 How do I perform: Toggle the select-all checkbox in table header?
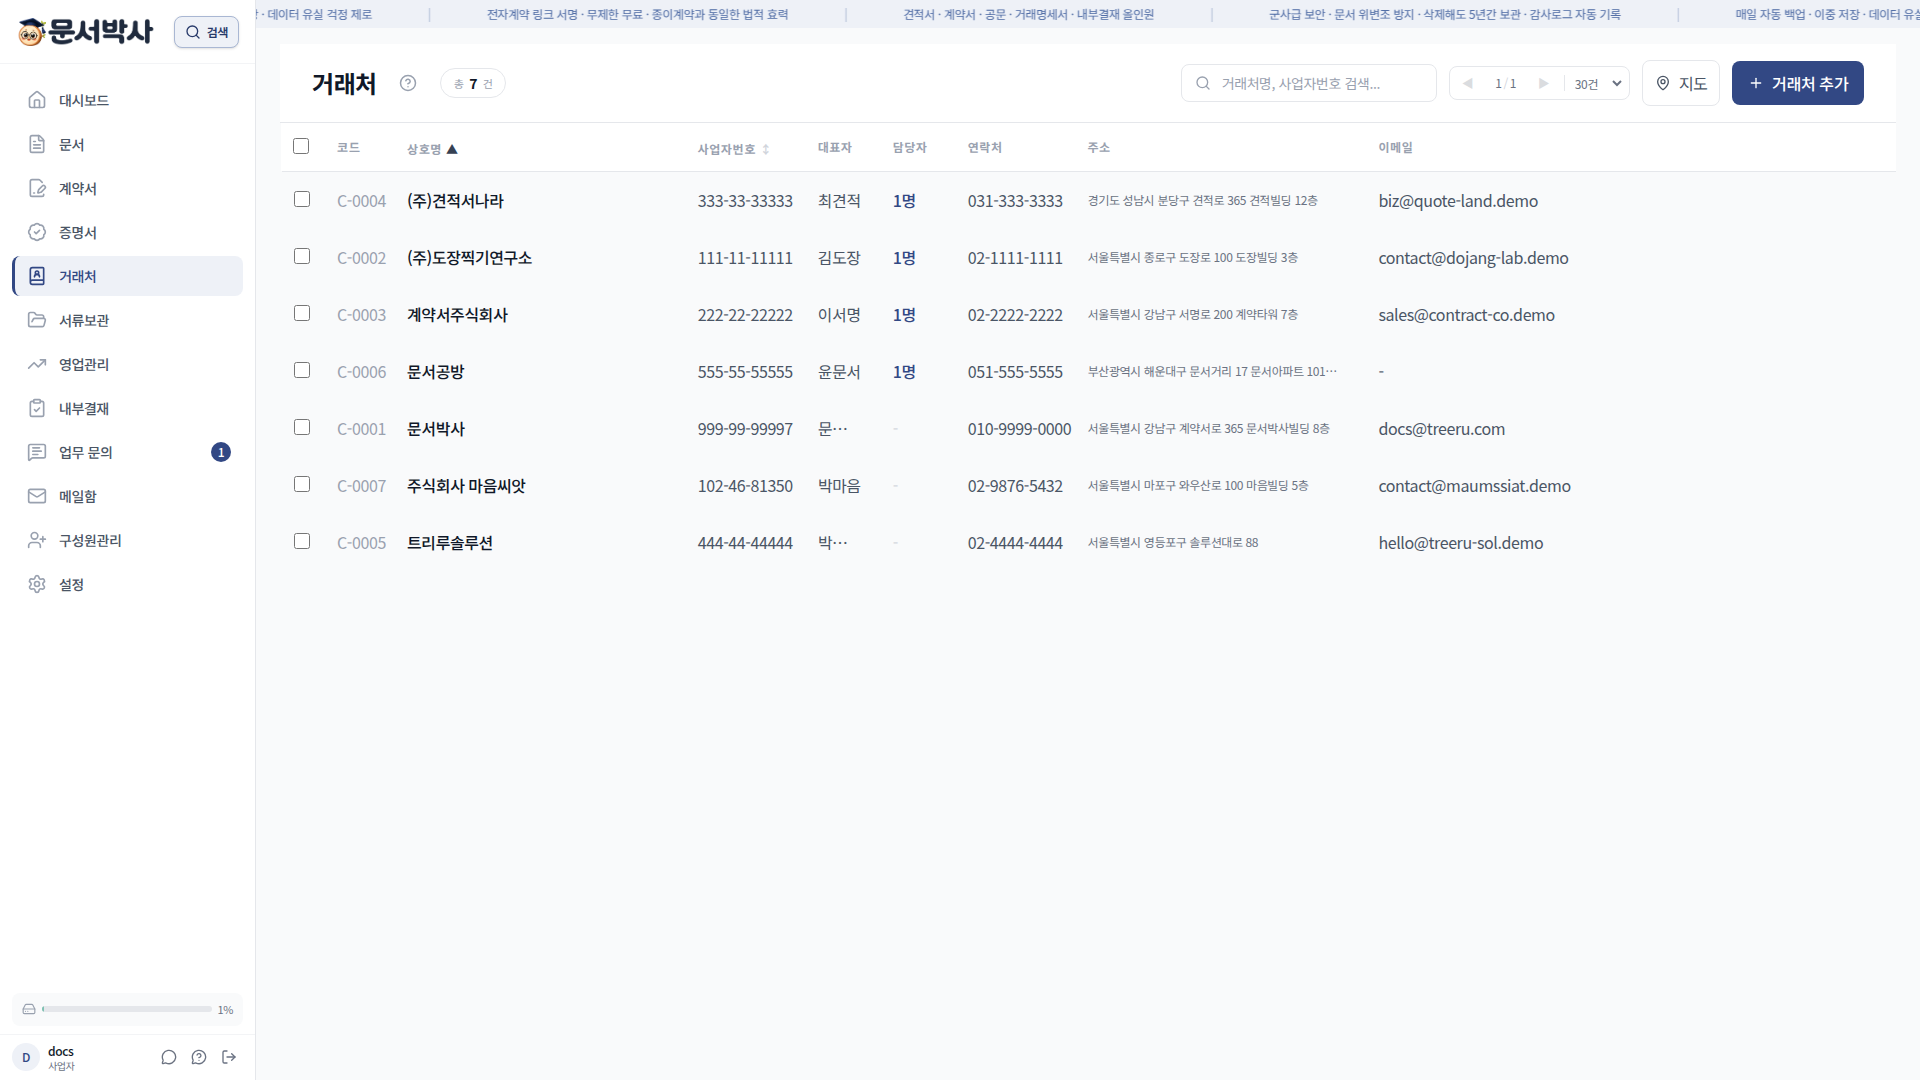(301, 146)
